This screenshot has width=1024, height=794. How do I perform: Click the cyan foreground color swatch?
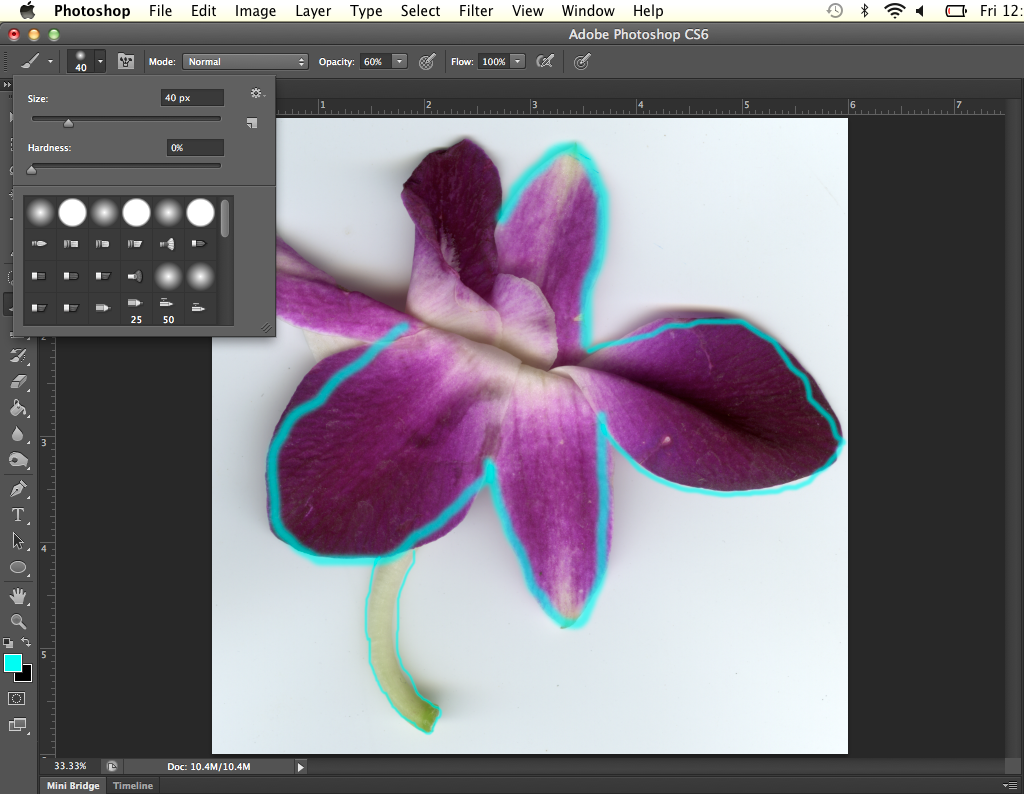point(13,663)
